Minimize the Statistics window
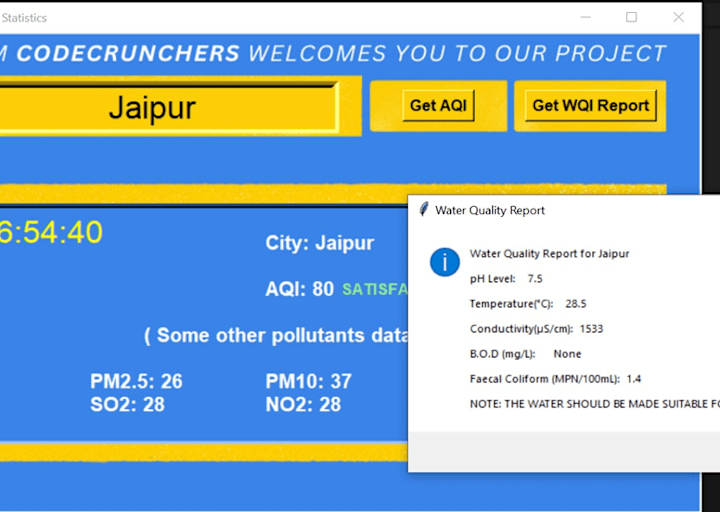This screenshot has width=720, height=512. click(x=585, y=17)
